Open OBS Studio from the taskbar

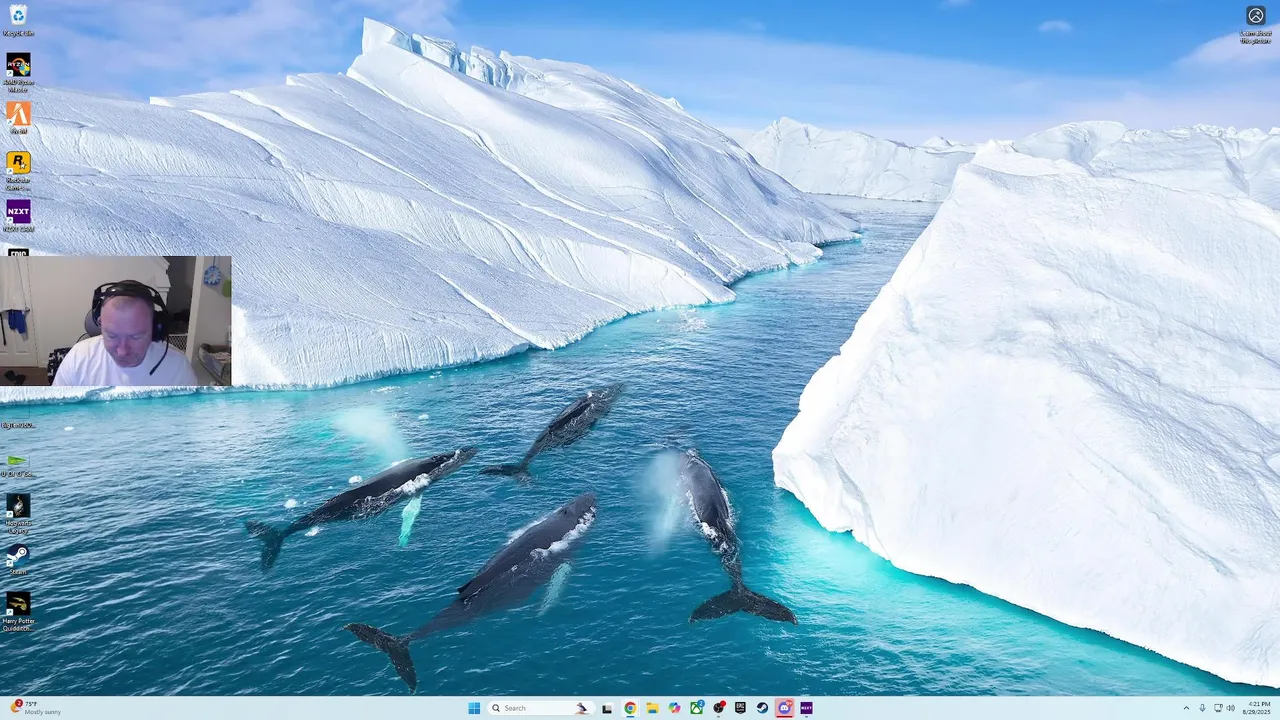coord(718,708)
